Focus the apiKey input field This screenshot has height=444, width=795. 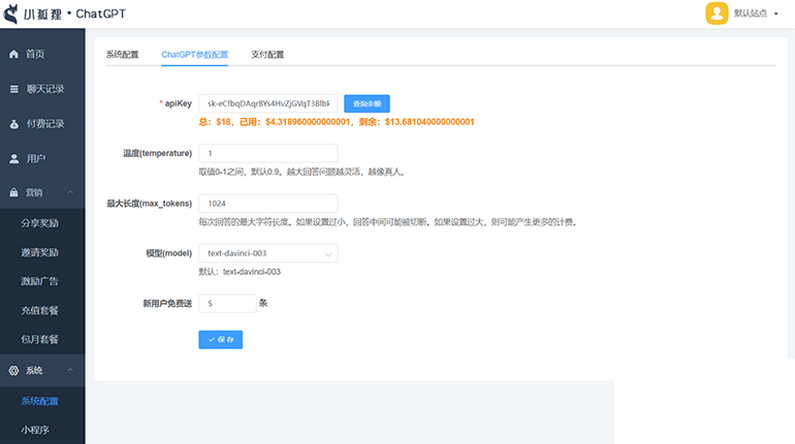268,103
